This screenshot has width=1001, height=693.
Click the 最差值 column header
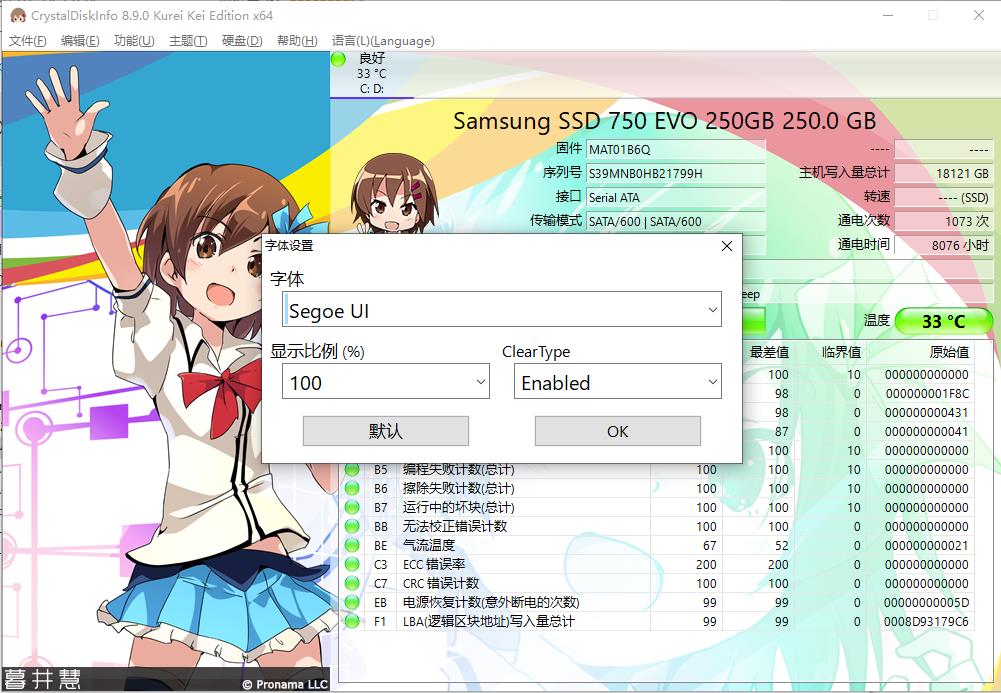coord(769,352)
